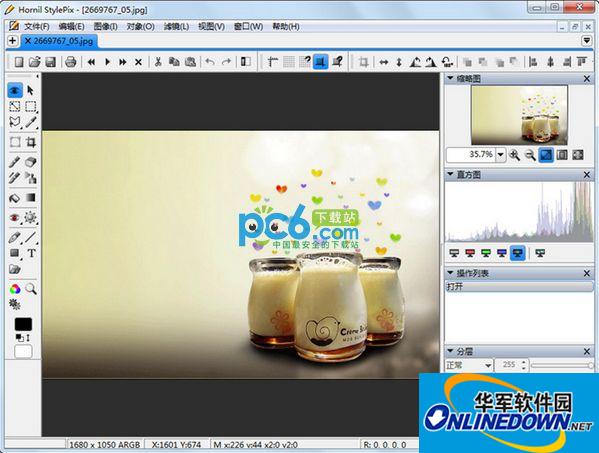
Task: Select the 打开 entry in operation list
Action: click(519, 286)
